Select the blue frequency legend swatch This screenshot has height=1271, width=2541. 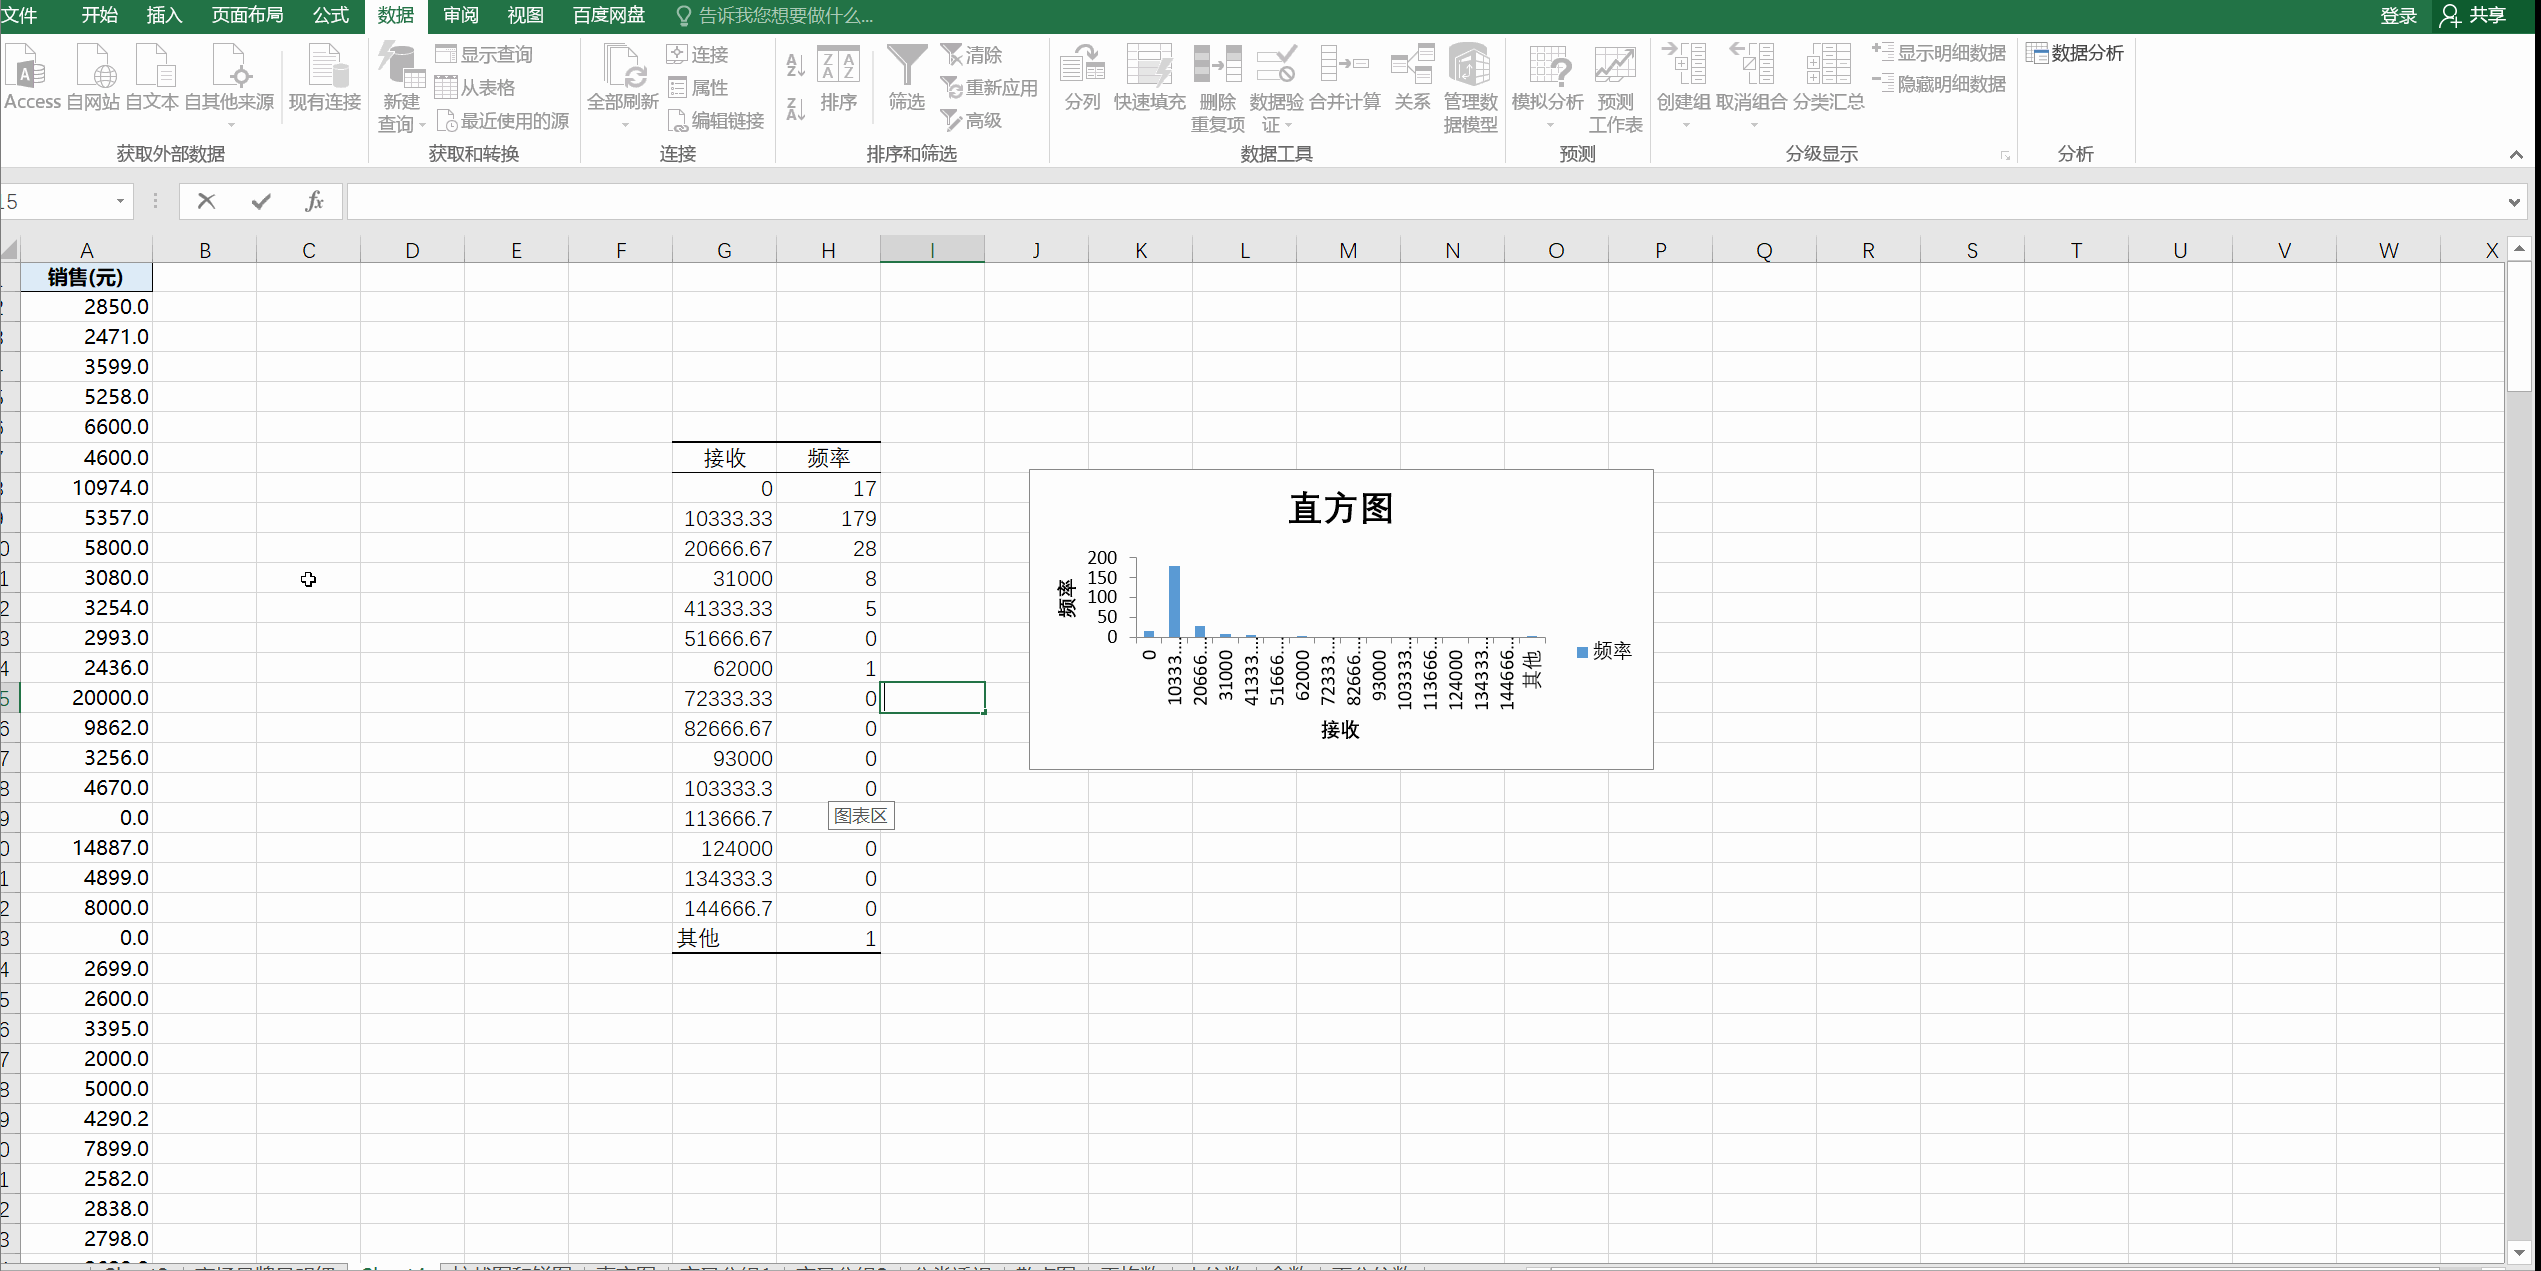point(1582,652)
